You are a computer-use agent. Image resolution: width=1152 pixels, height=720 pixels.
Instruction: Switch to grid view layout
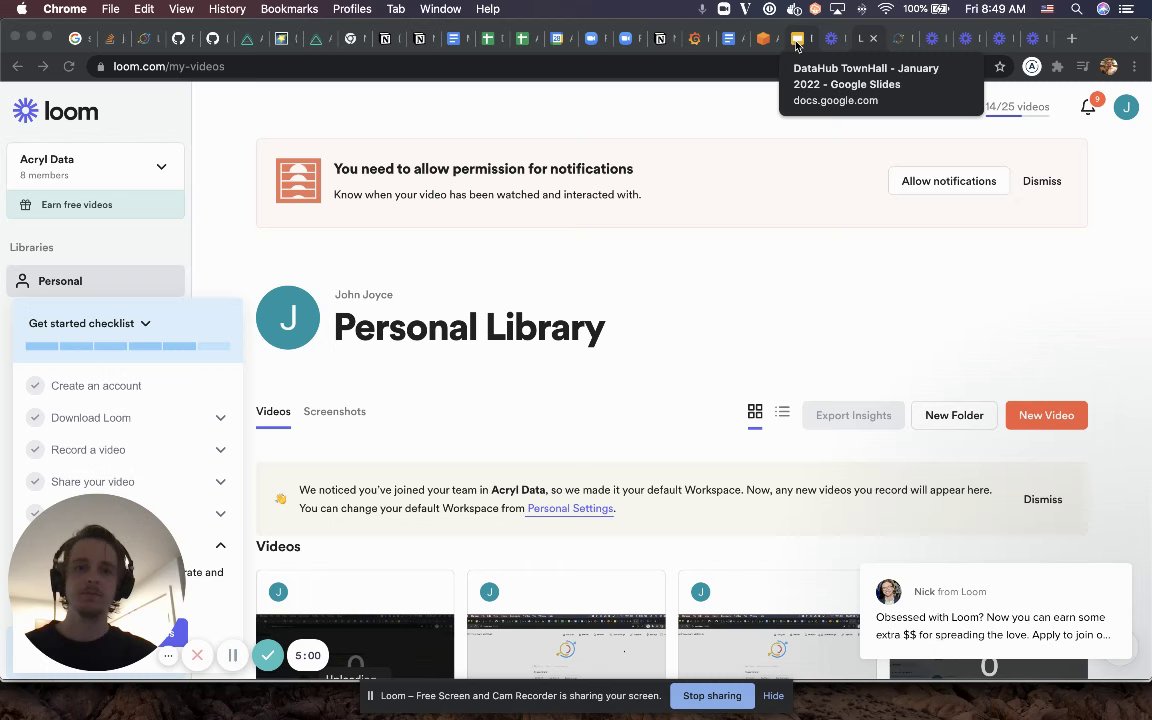(755, 411)
